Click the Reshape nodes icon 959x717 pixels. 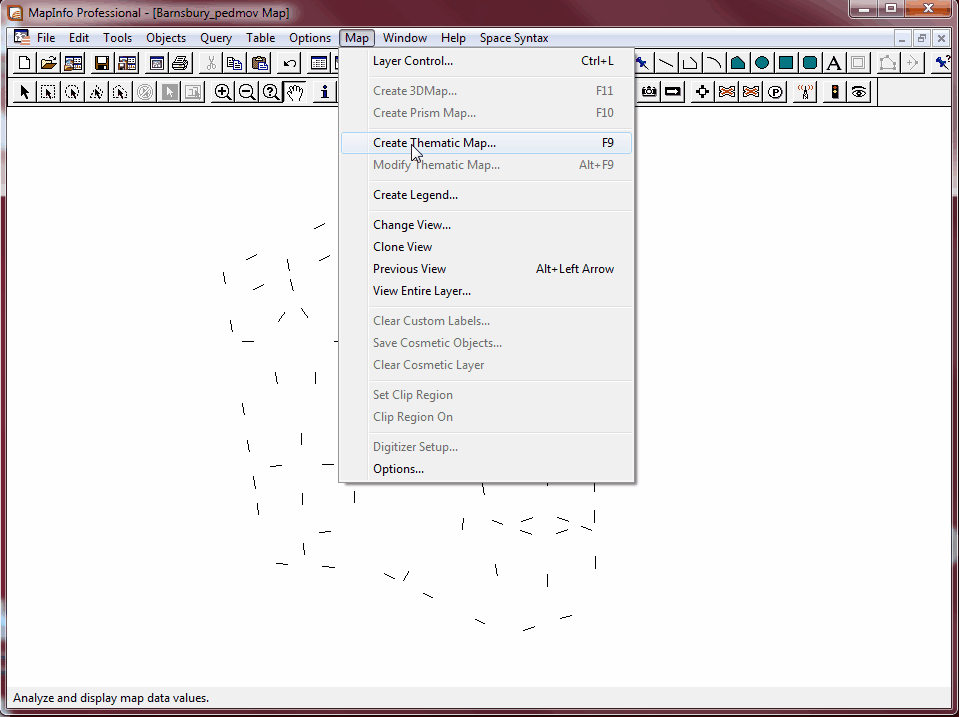(x=887, y=62)
